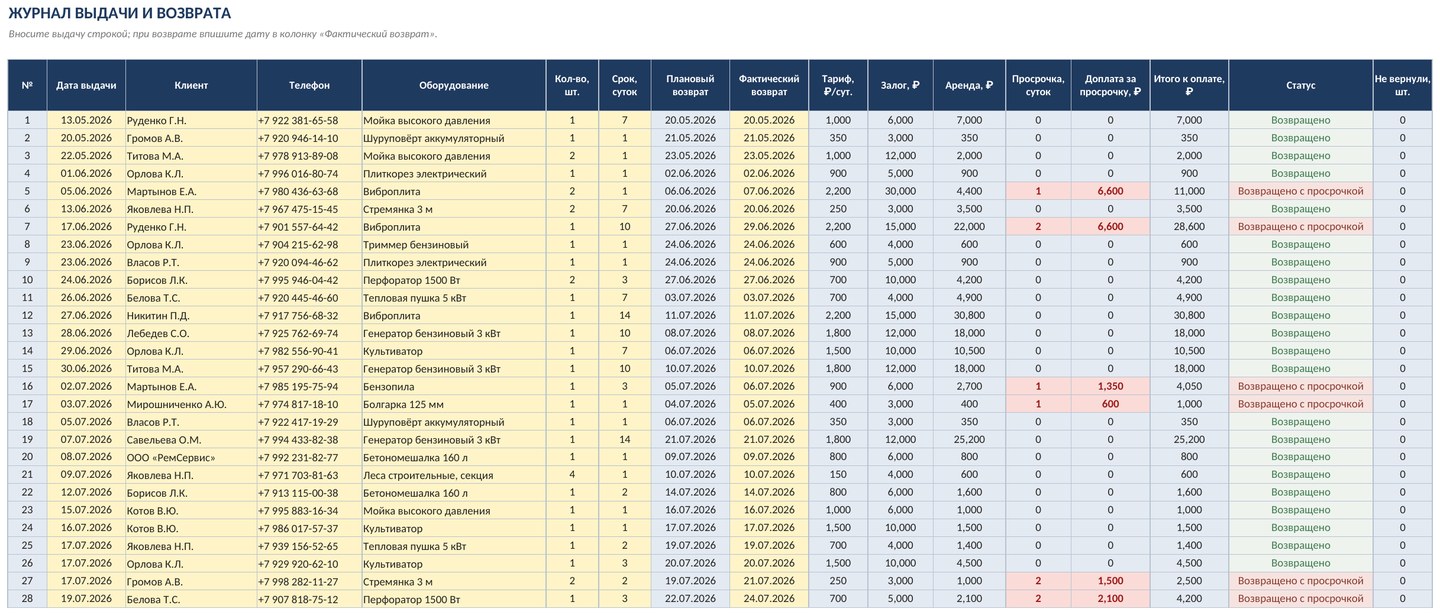Image resolution: width=1440 pixels, height=615 pixels.
Task: Select the «Возвращено» status for Мойка in row 1
Action: click(x=1300, y=120)
